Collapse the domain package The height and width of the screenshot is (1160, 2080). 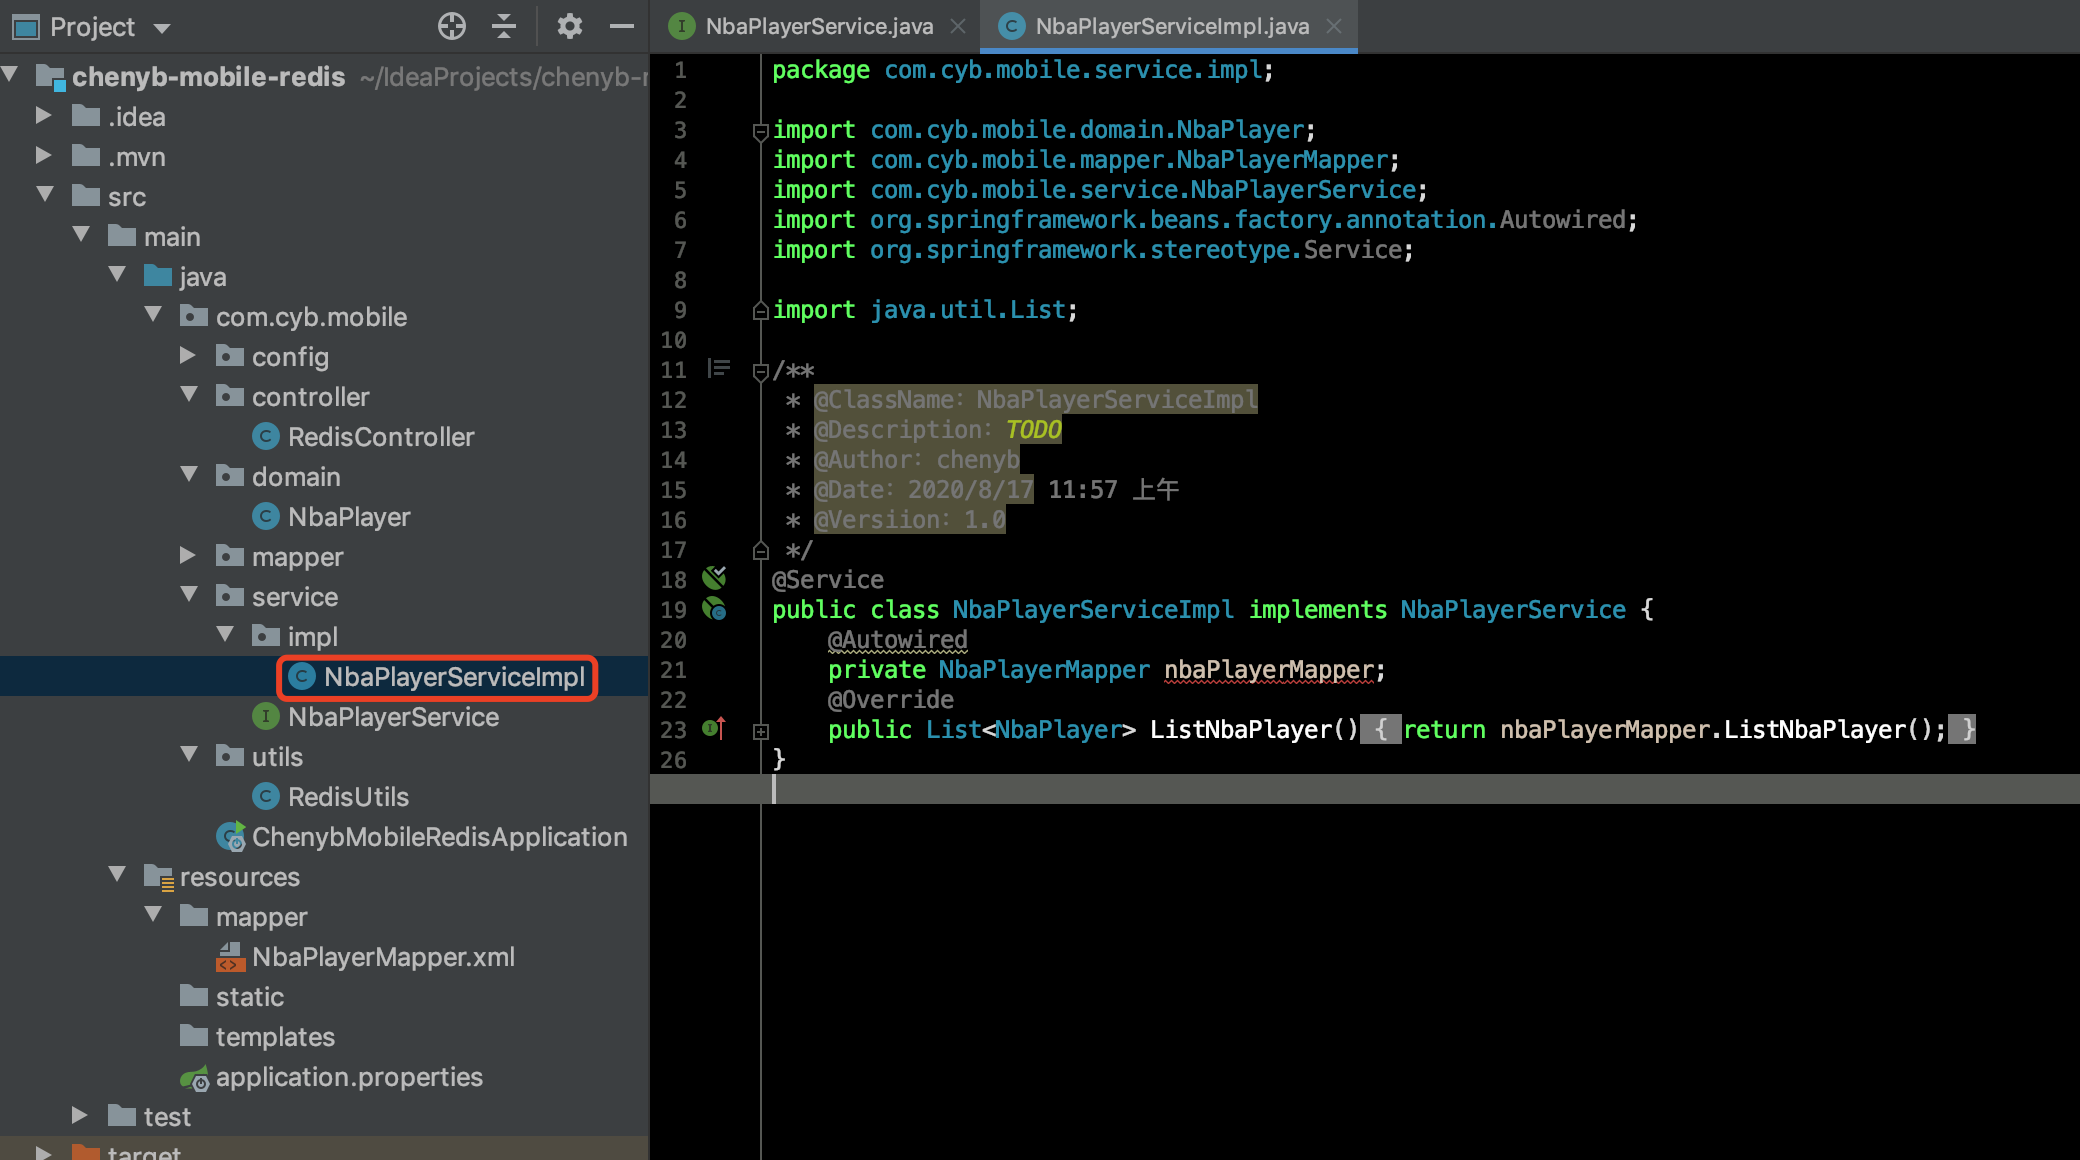pyautogui.click(x=190, y=475)
